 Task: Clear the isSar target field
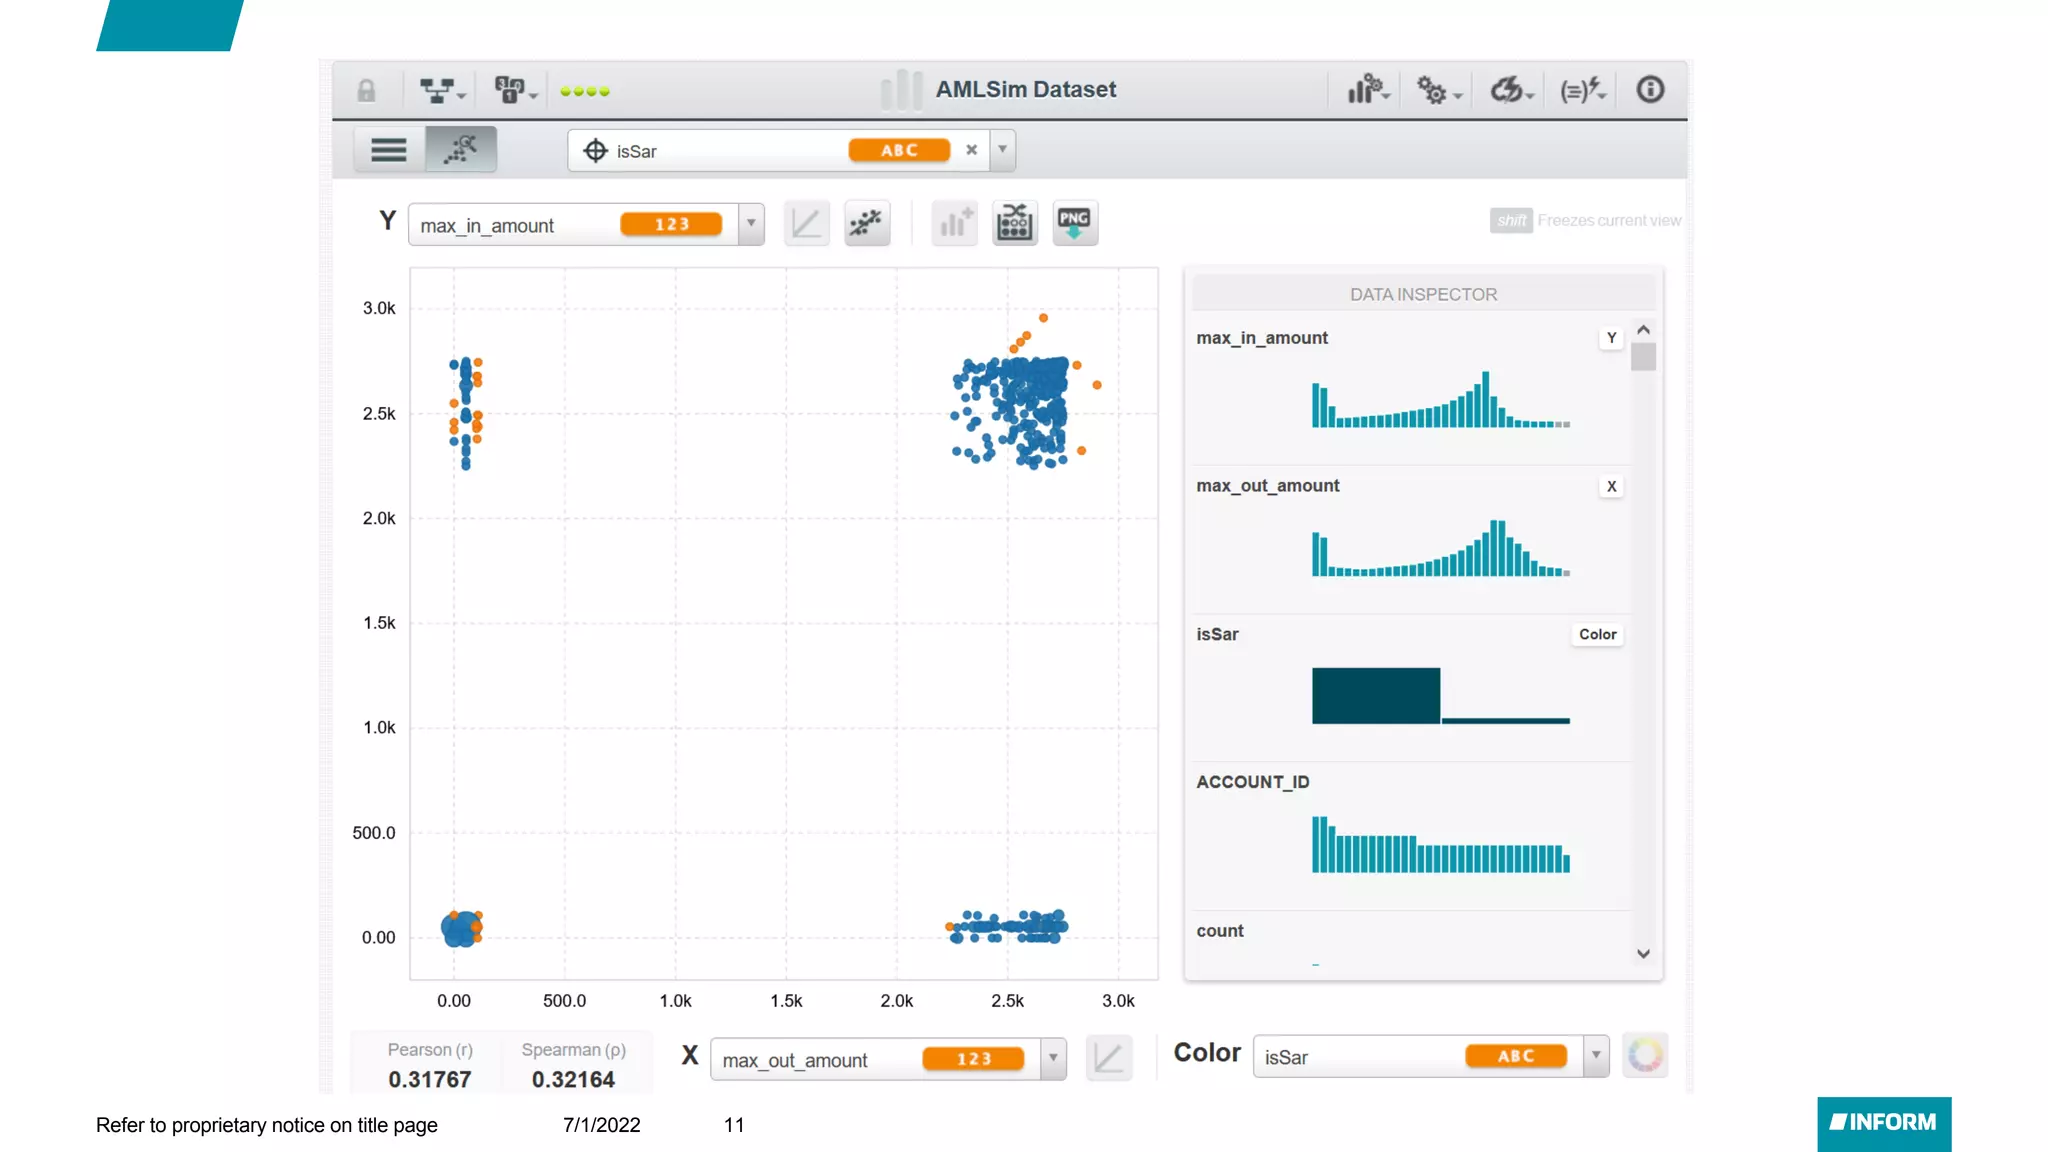971,150
